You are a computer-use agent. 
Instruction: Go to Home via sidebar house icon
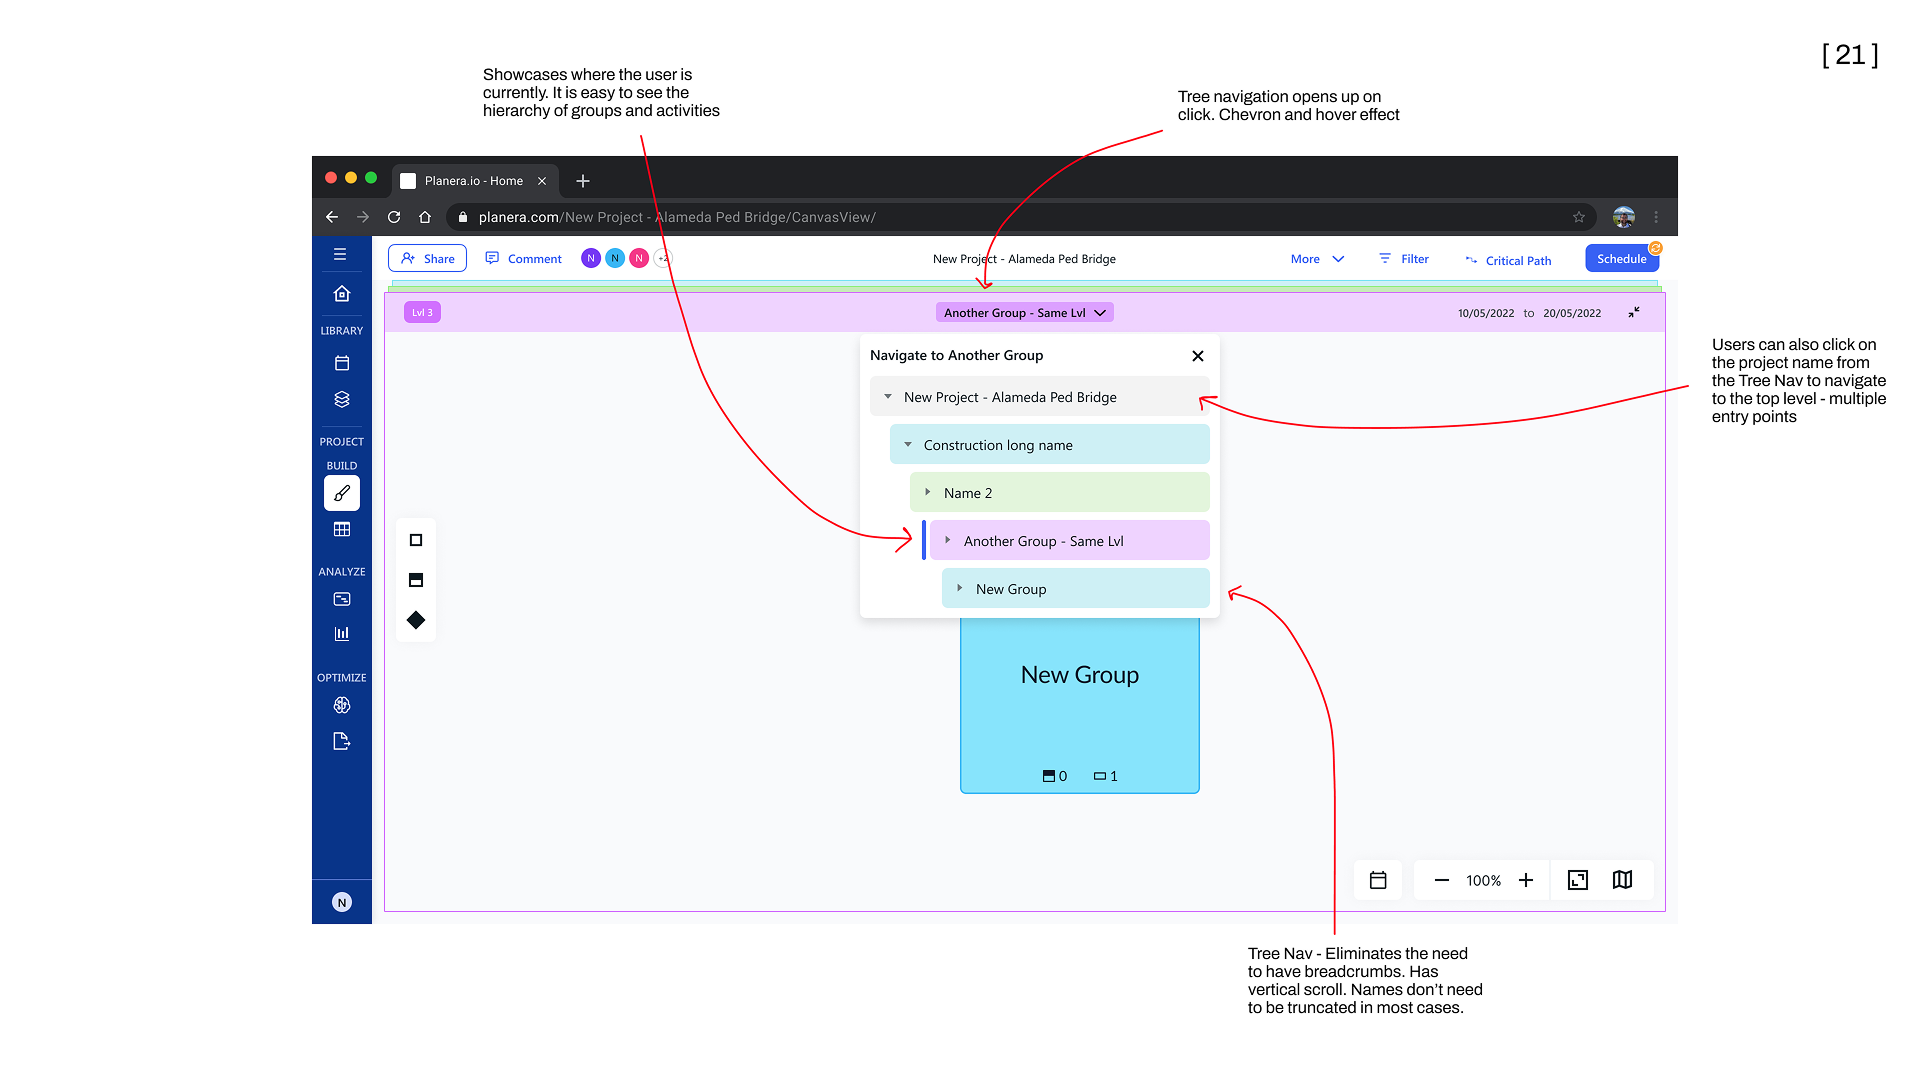point(342,293)
